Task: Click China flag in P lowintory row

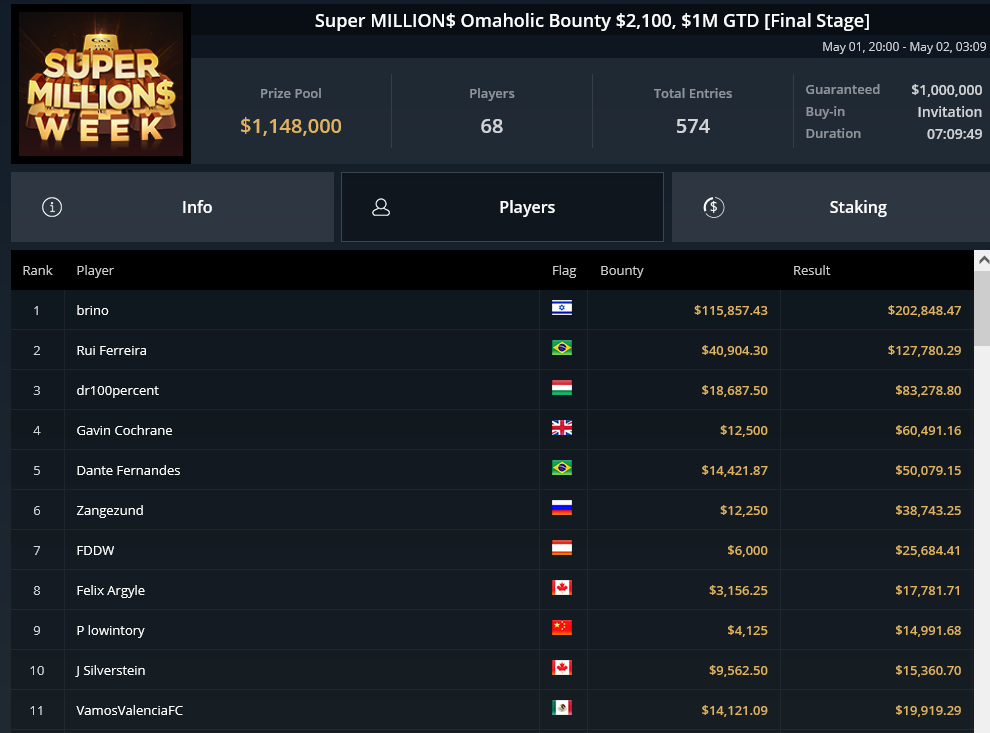Action: coord(562,628)
